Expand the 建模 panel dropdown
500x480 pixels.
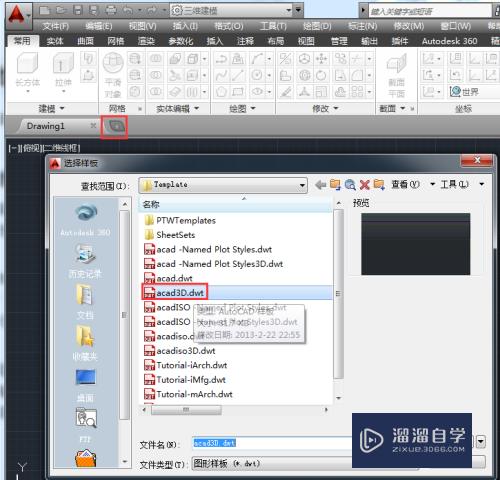pos(51,108)
